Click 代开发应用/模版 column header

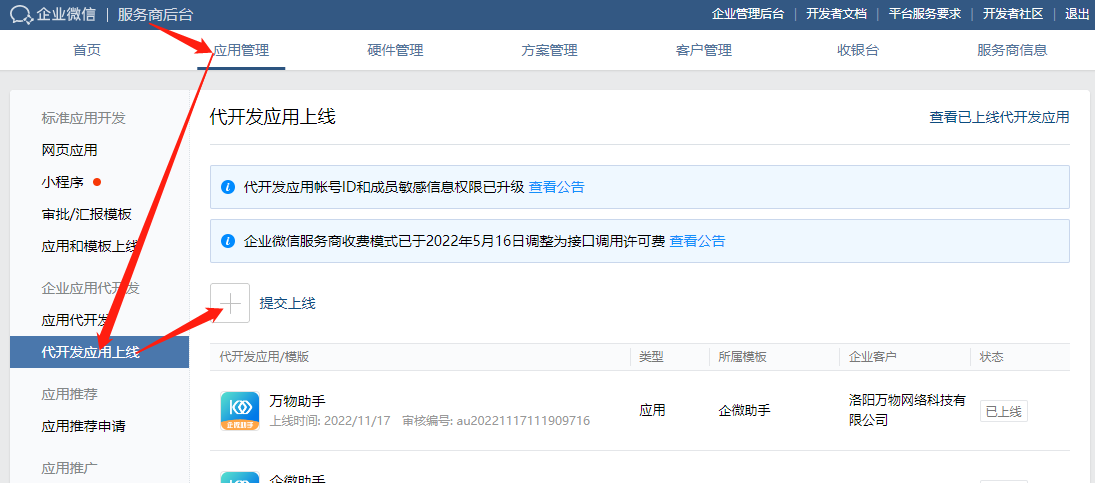point(264,357)
